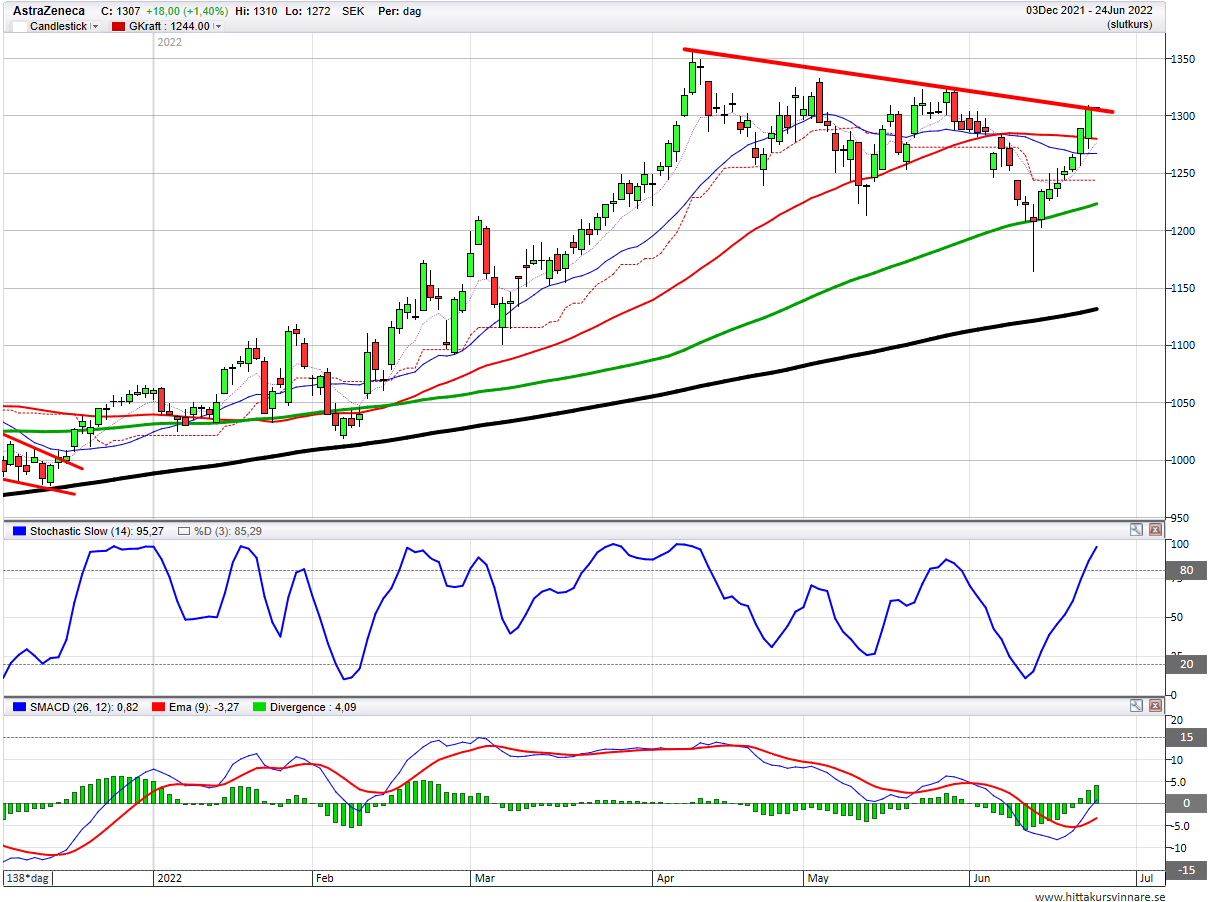Screen dimensions: 1210x902
Task: Click the Stochastic Slow (14): 95,27 label
Action: (x=98, y=530)
